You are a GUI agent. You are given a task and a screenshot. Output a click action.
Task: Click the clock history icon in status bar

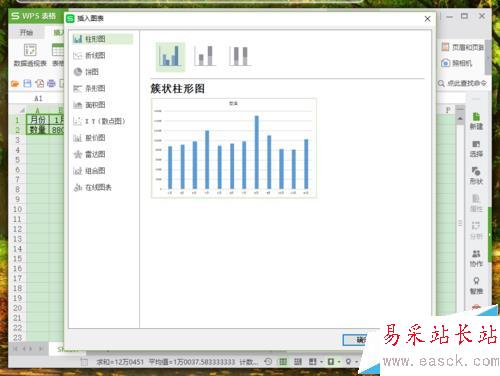[x=268, y=362]
